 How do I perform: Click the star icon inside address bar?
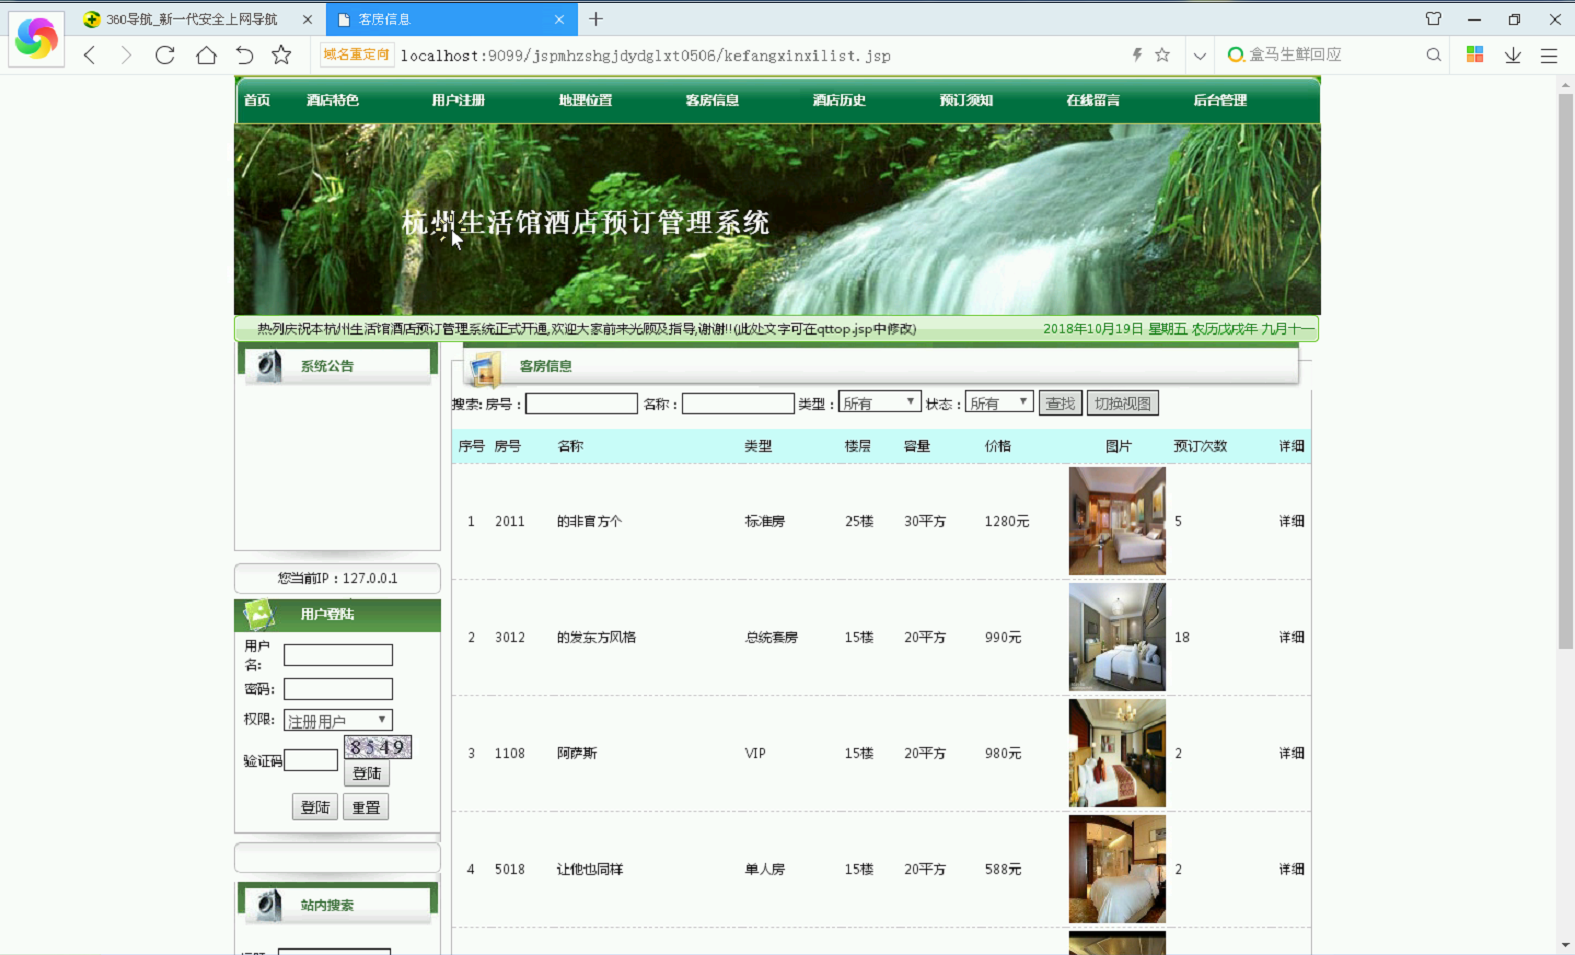[x=1162, y=55]
